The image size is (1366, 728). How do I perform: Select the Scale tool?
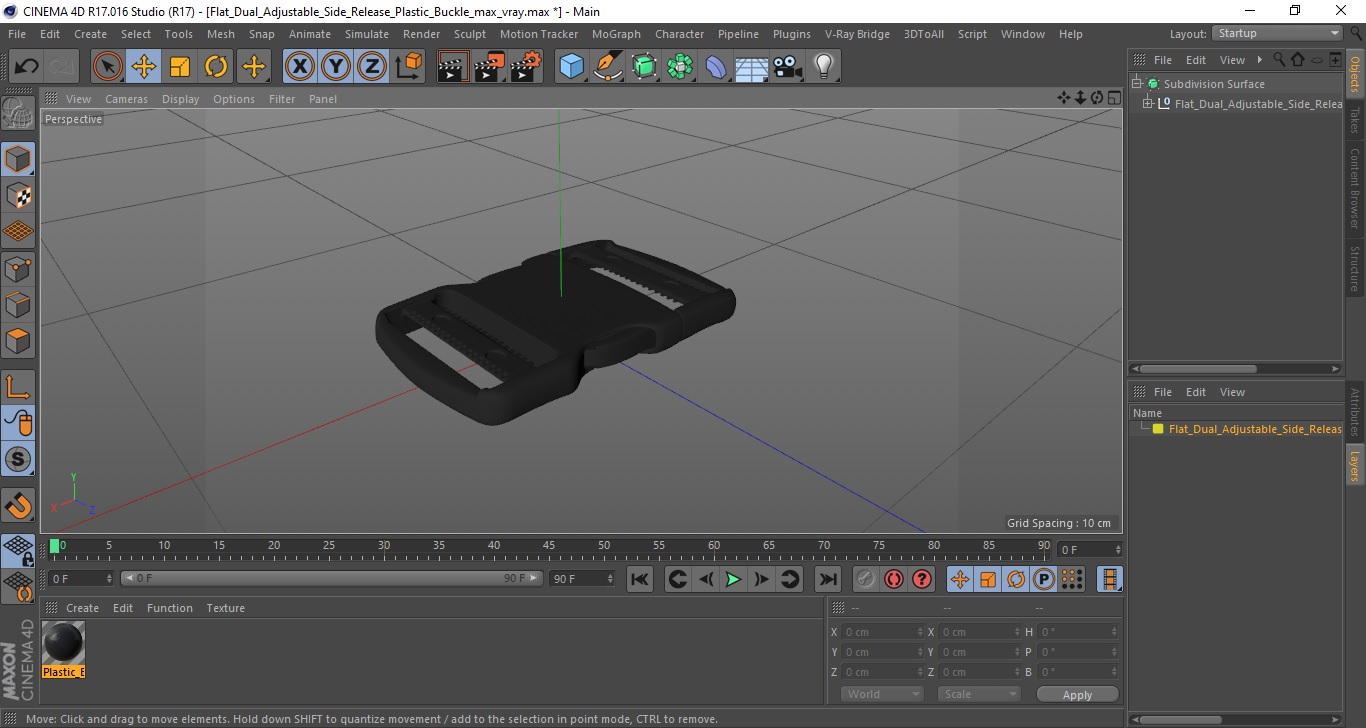pos(180,67)
